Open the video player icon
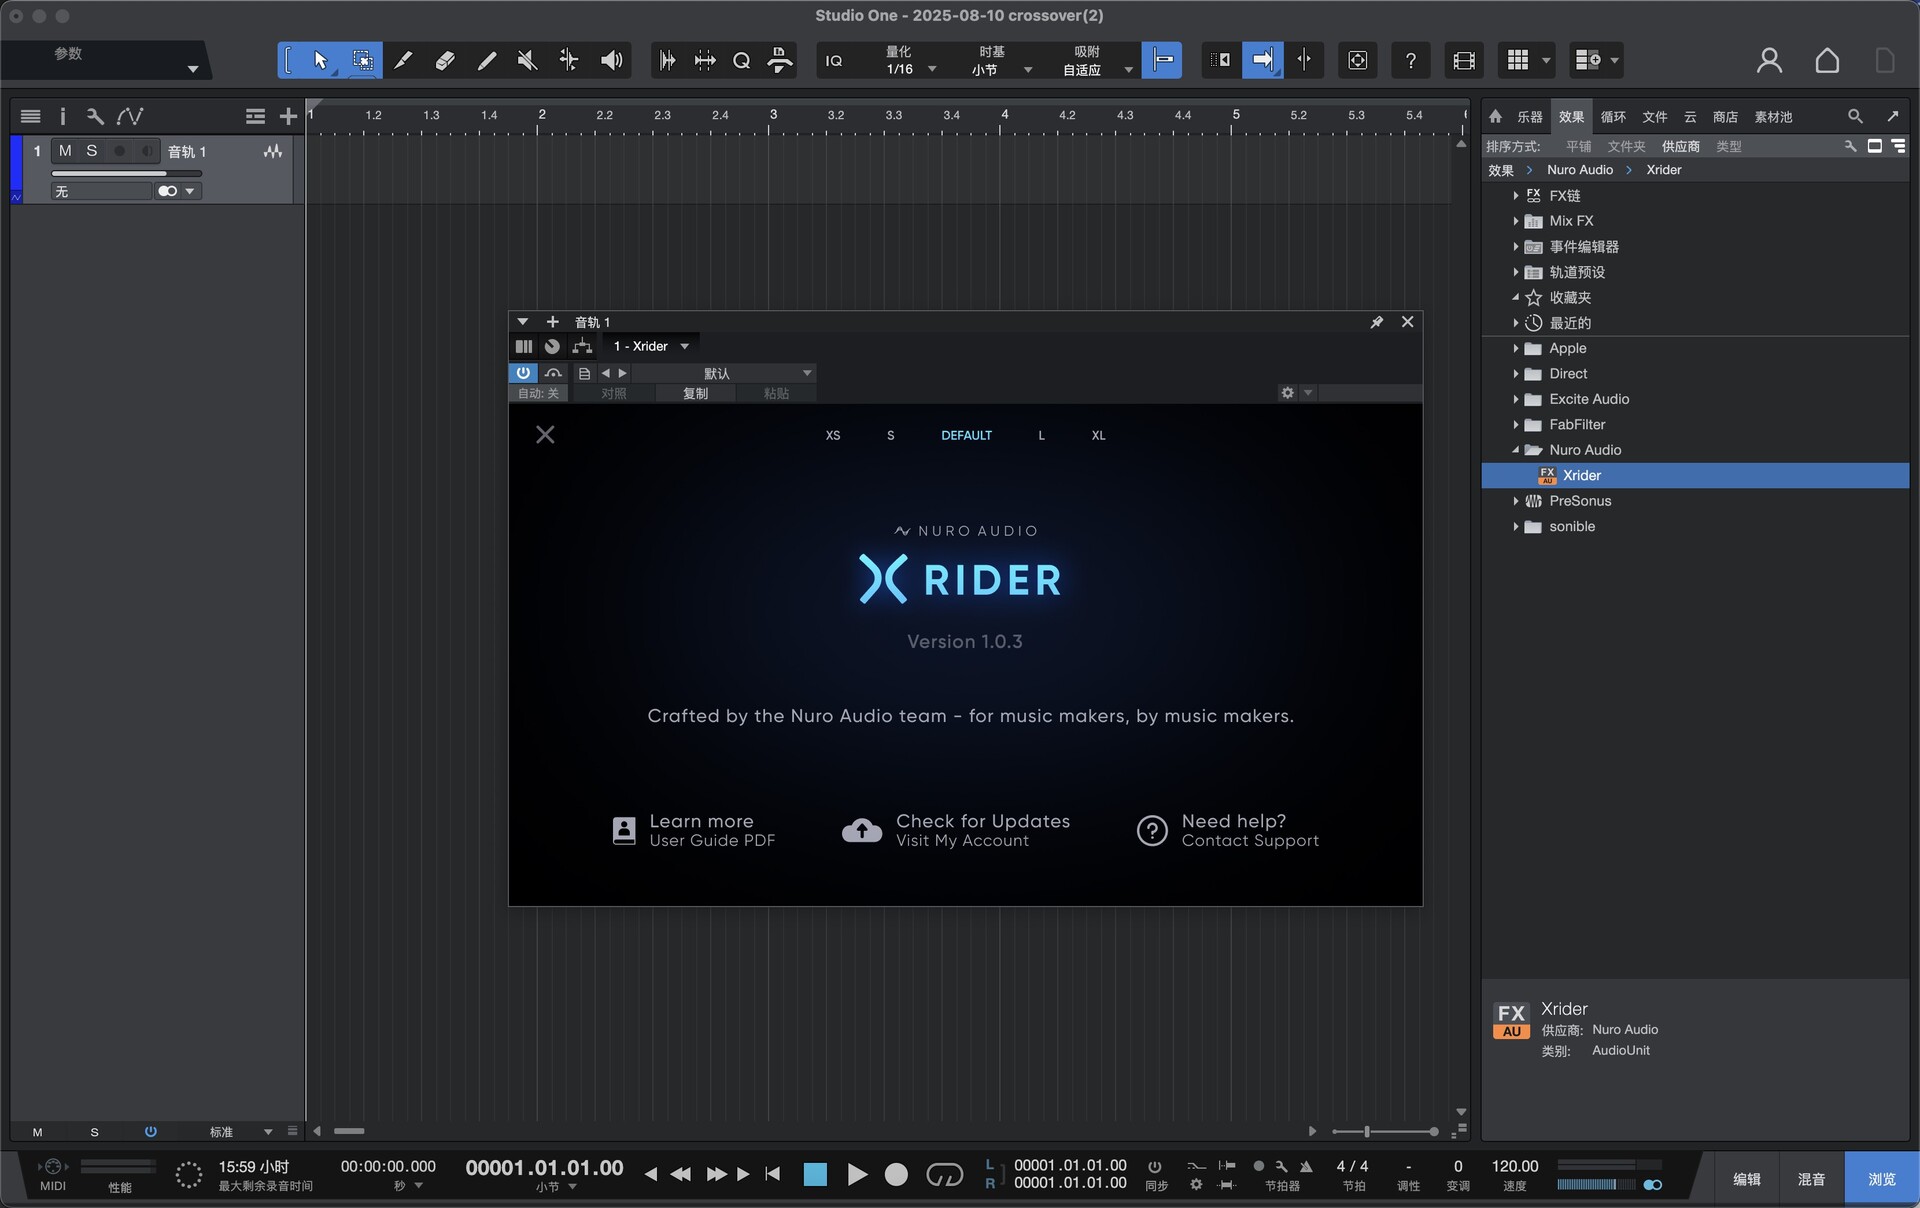The height and width of the screenshot is (1208, 1920). click(1464, 61)
